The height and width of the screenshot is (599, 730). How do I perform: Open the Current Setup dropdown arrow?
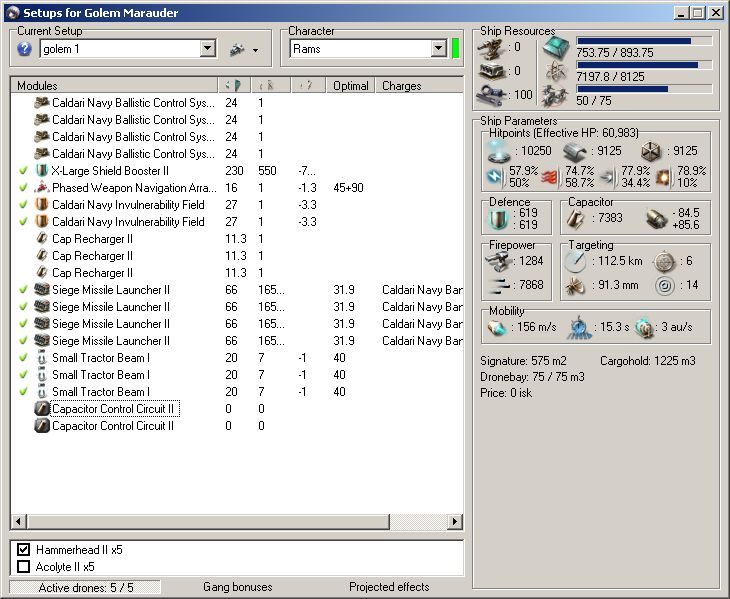click(208, 48)
